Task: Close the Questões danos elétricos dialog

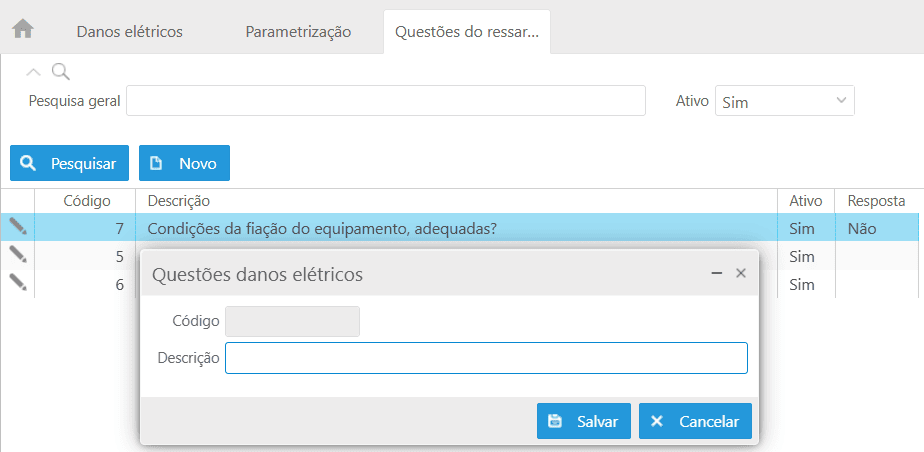Action: [741, 273]
